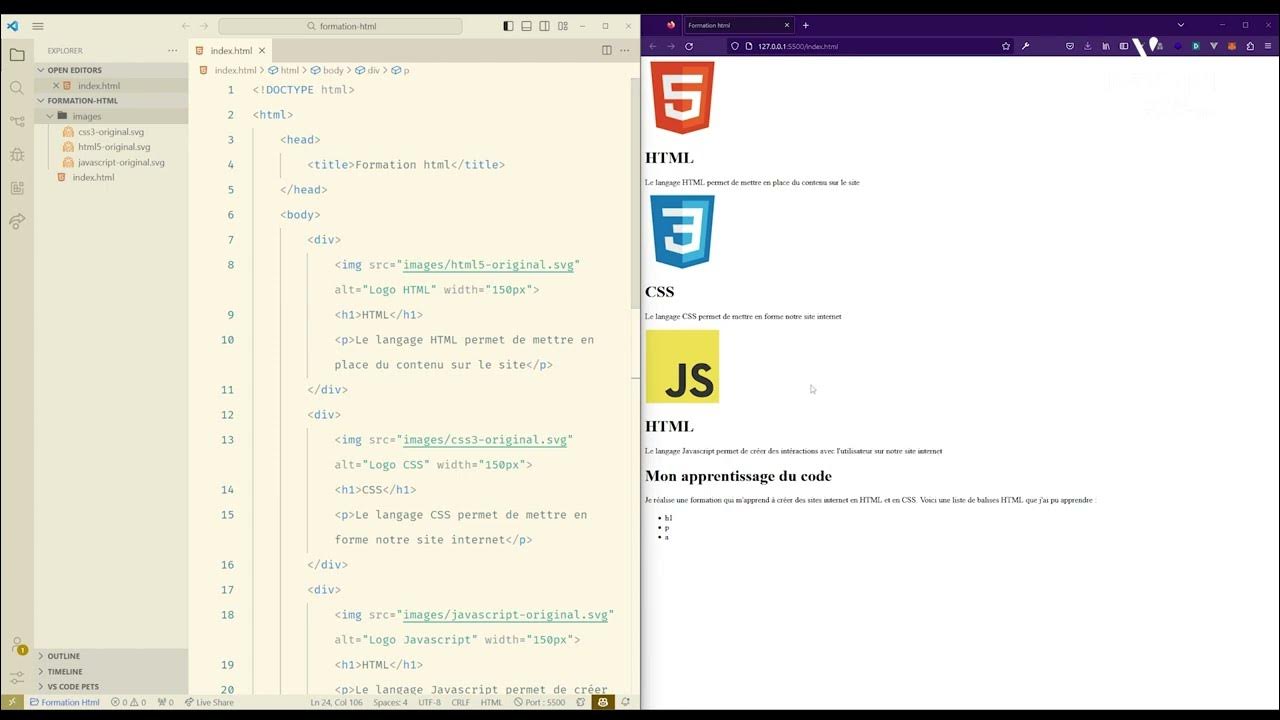
Task: Collapse the Open Editors section
Action: (111, 70)
